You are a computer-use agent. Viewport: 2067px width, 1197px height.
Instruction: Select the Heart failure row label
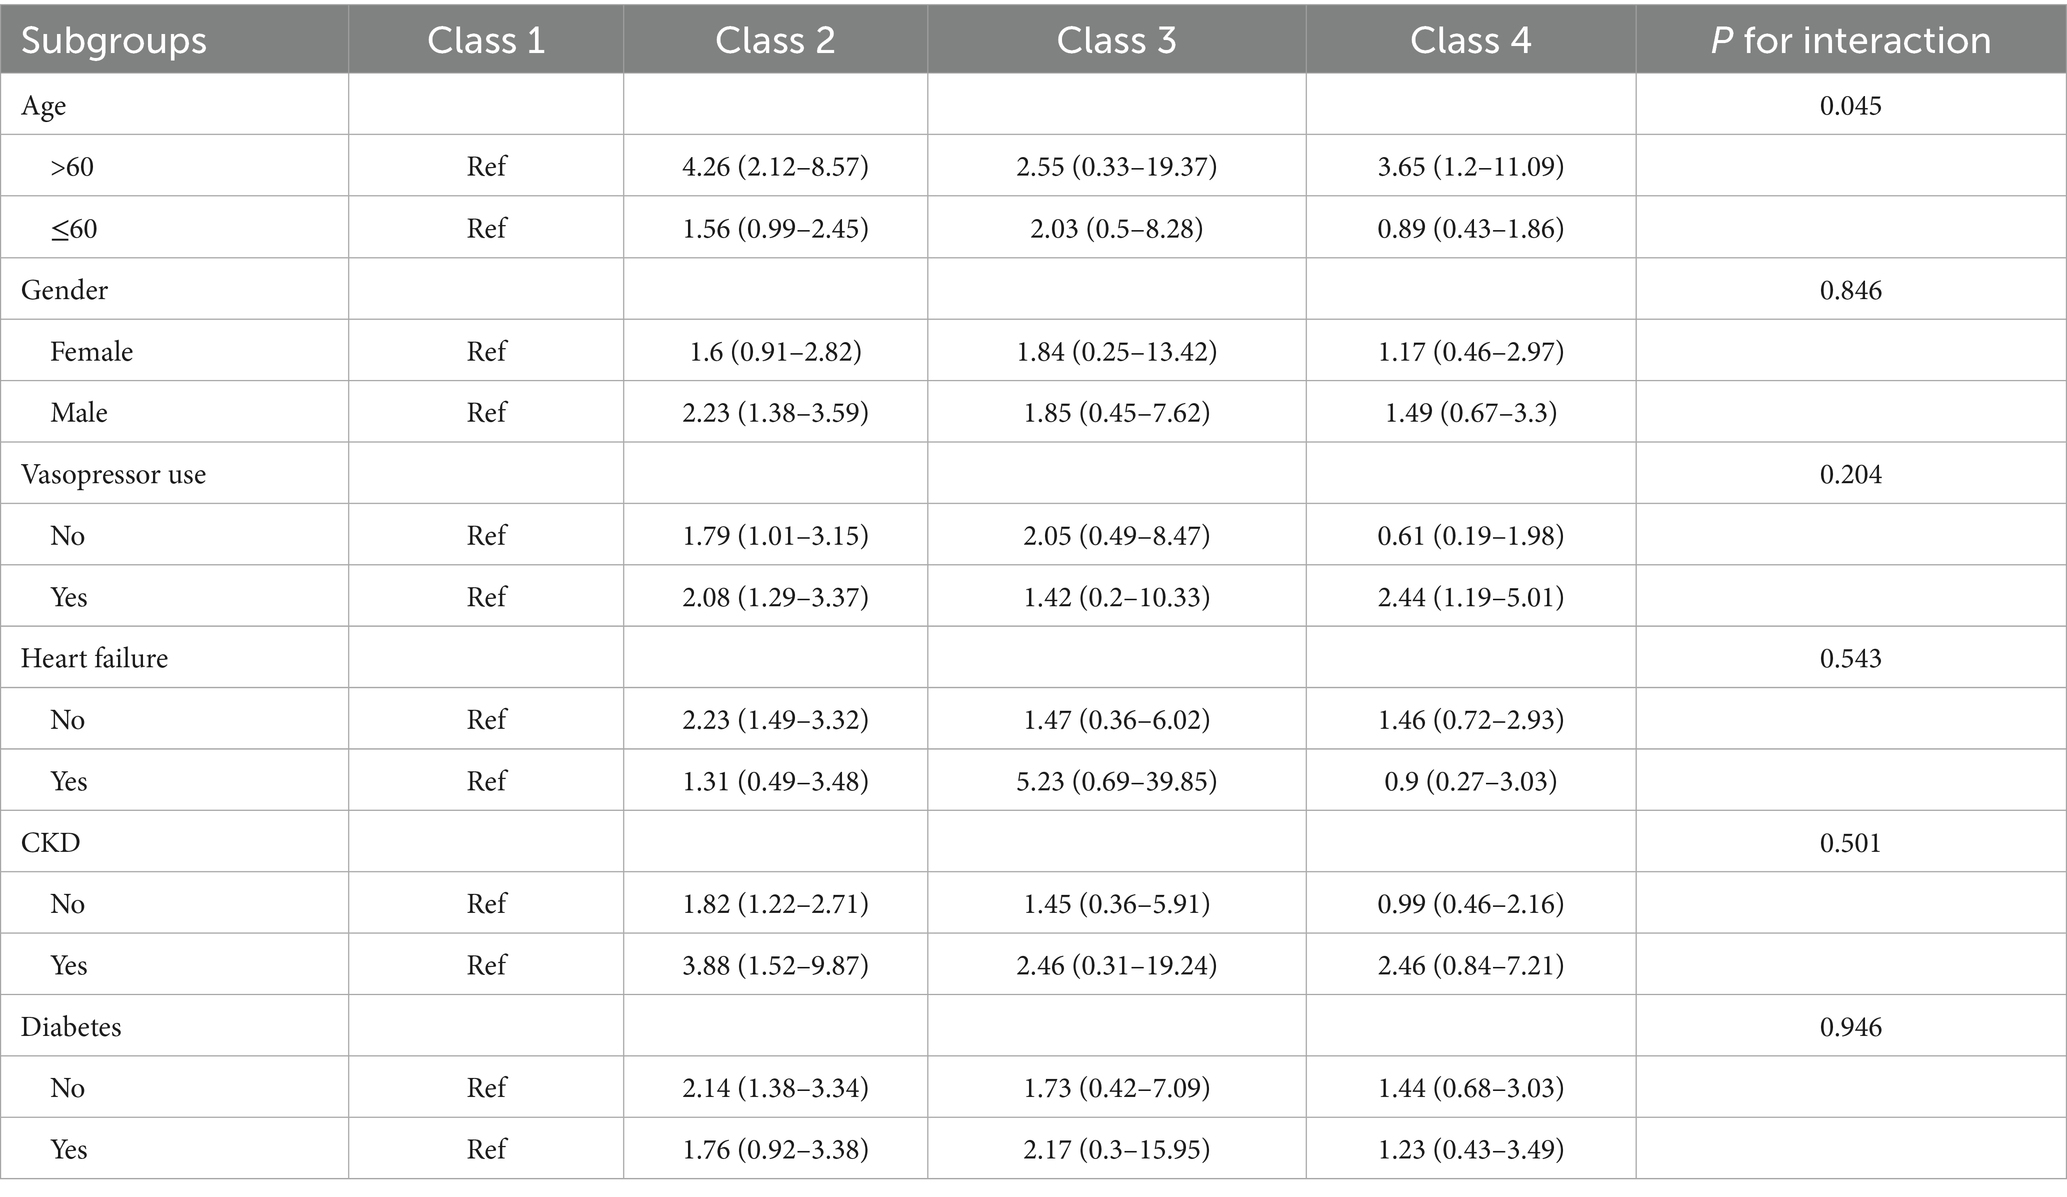94,658
